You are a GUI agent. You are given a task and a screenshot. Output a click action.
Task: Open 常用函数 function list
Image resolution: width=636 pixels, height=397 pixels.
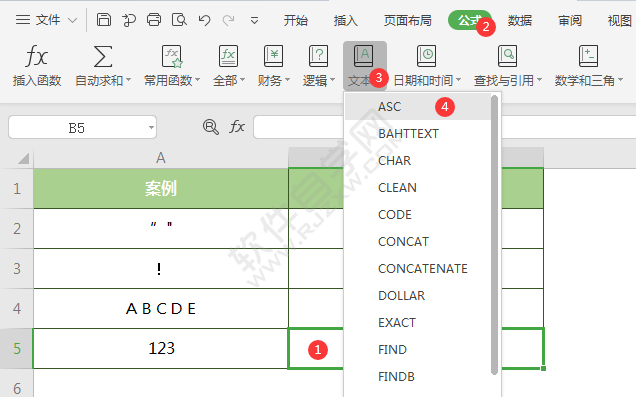coord(172,66)
